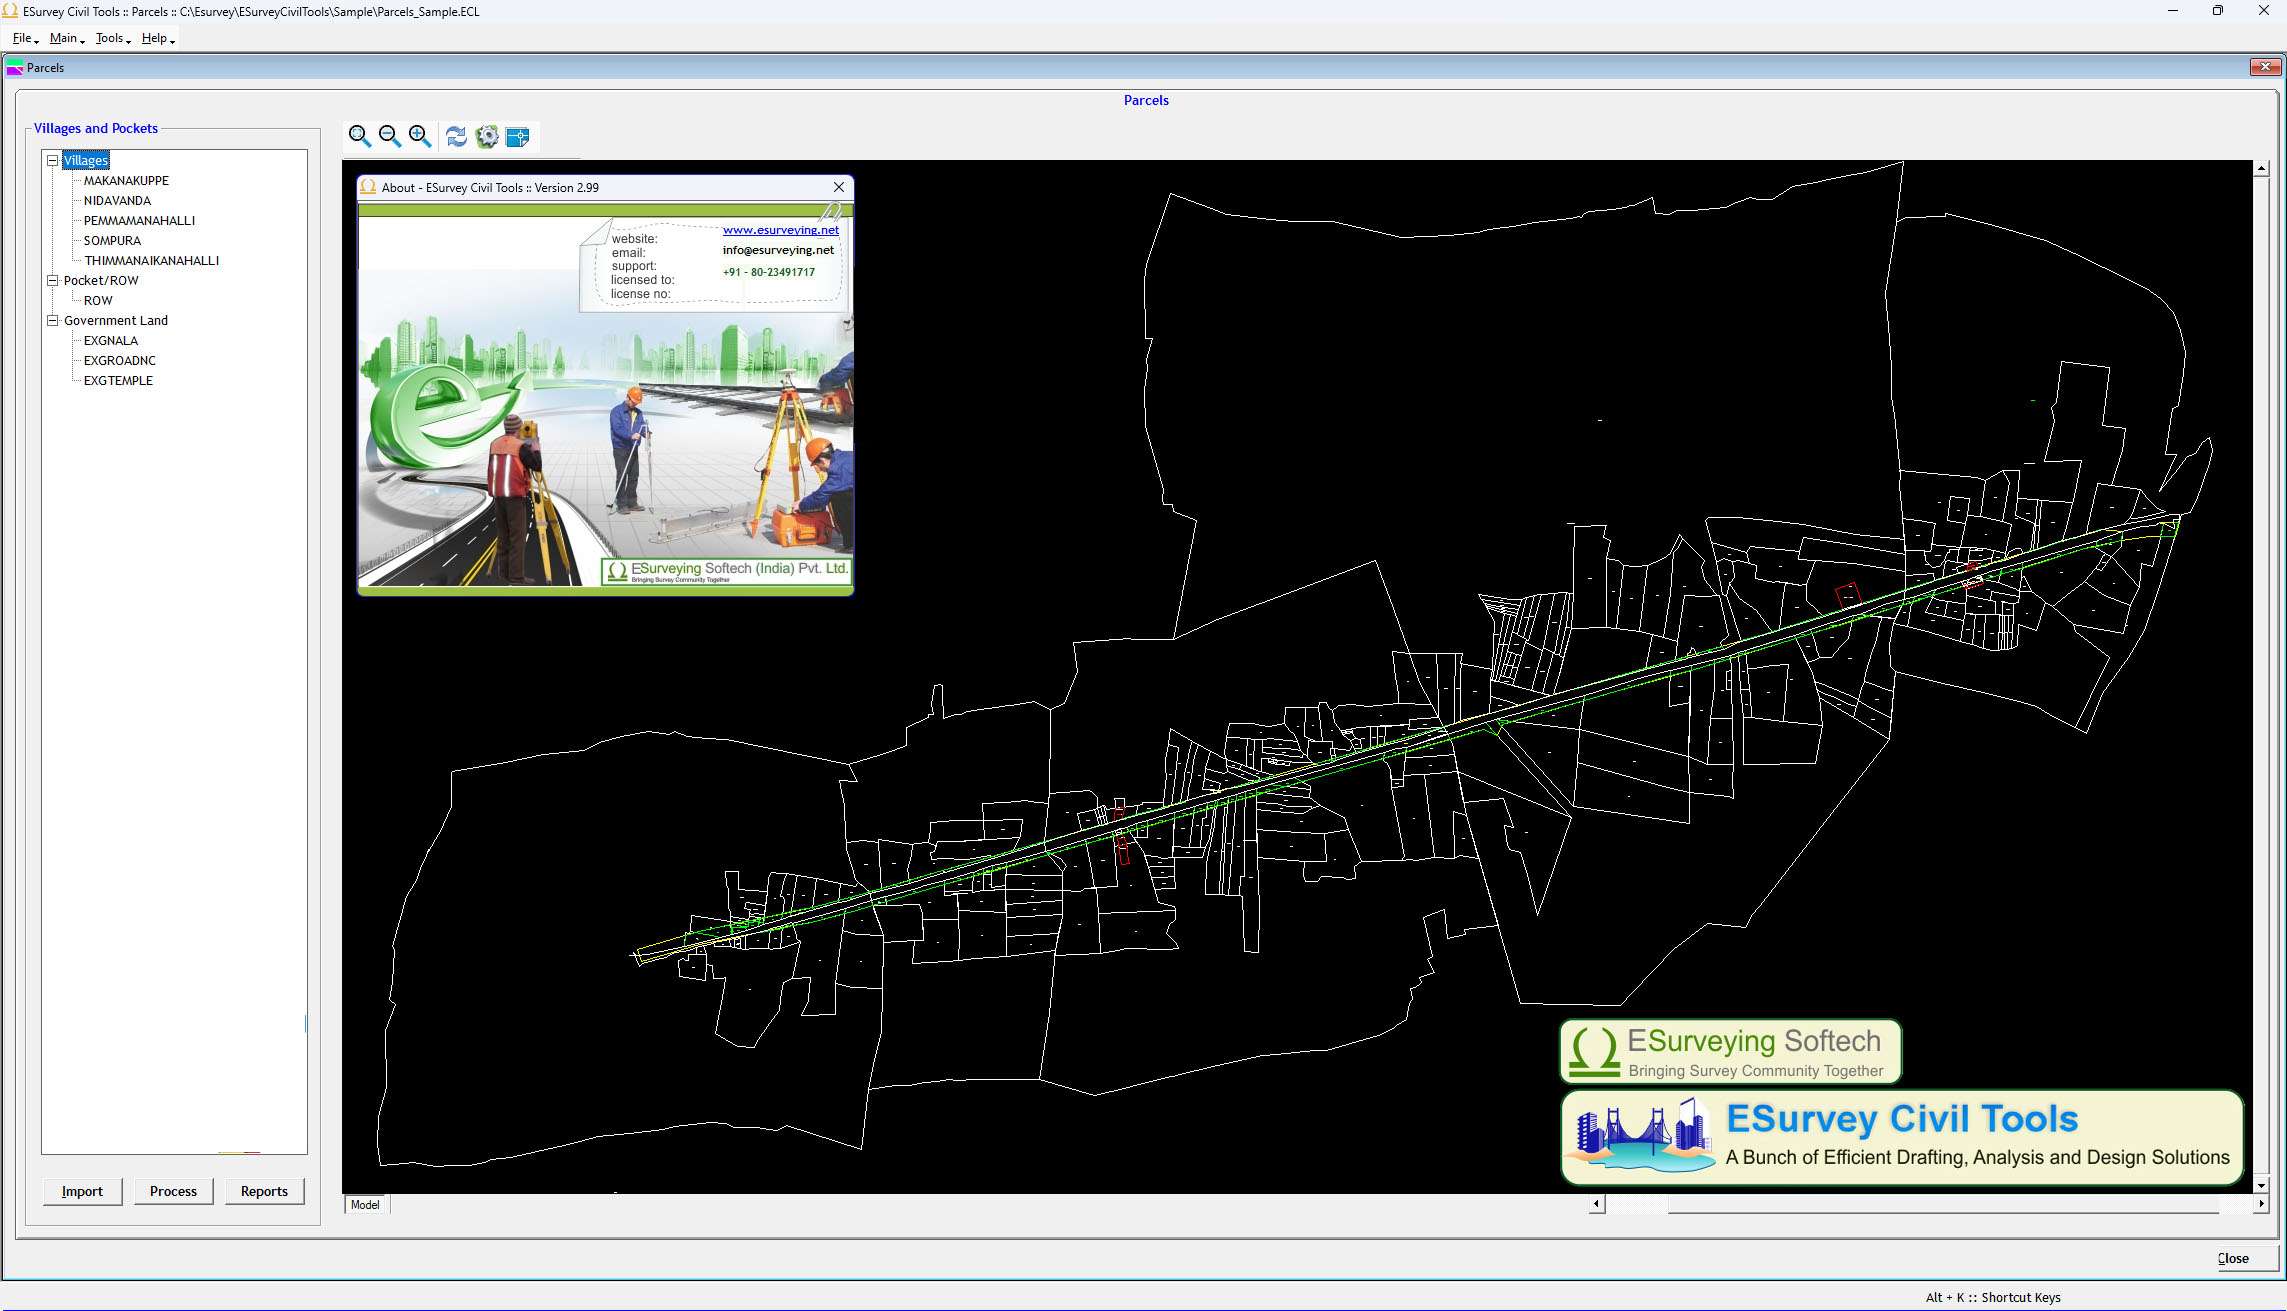Click the zoom extents magnifier icon
2287x1311 pixels.
click(x=359, y=136)
